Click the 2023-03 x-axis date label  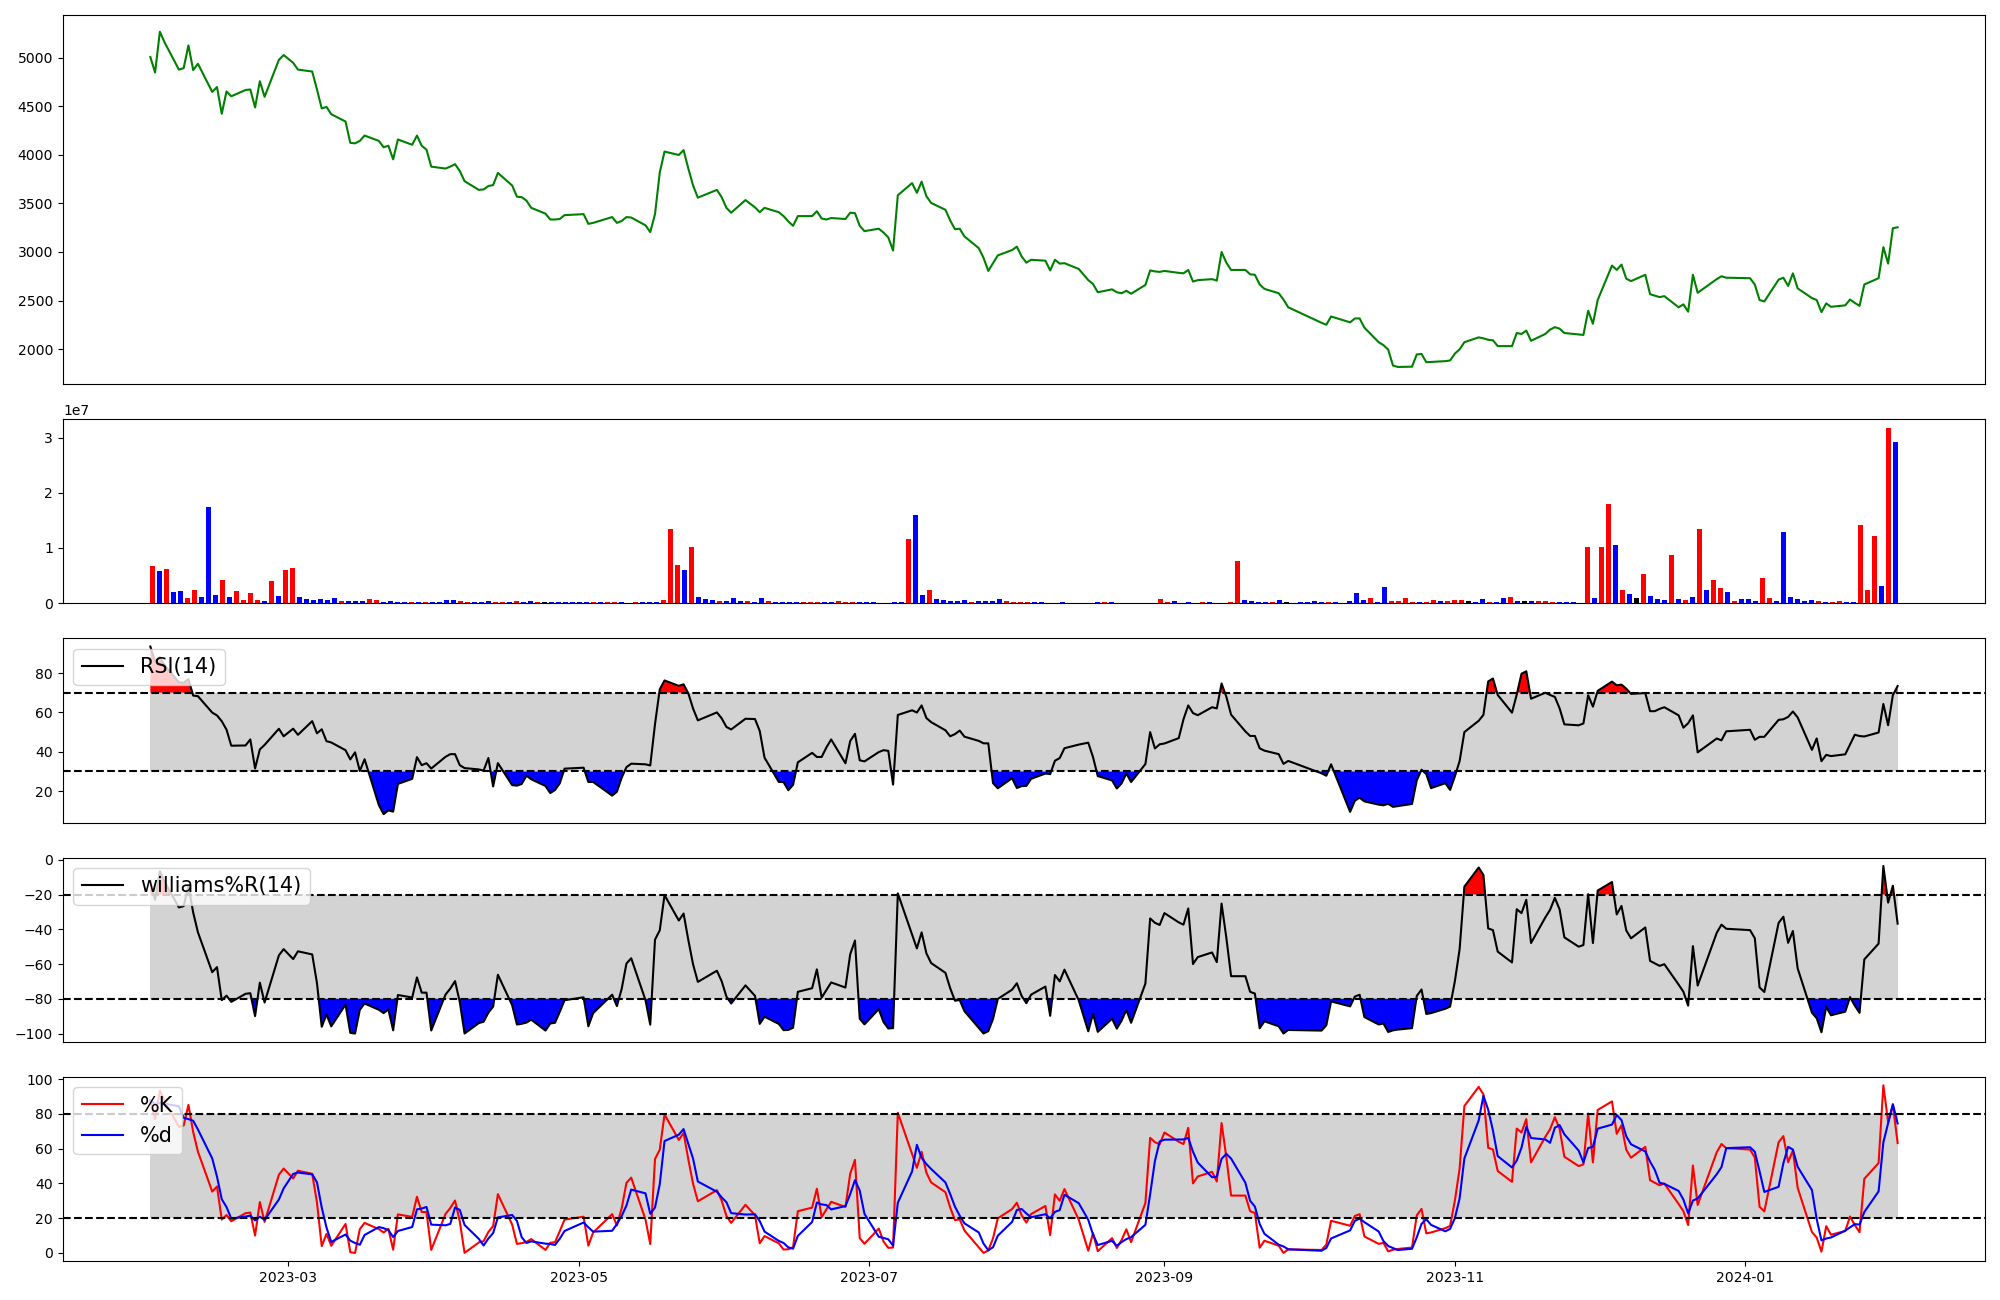[288, 1277]
